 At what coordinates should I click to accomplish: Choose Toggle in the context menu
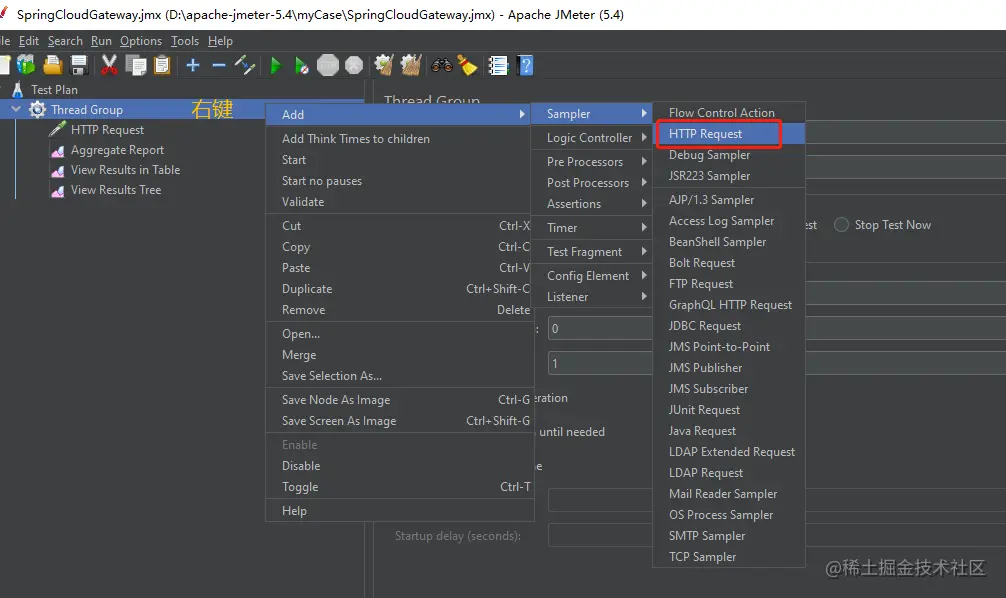coord(400,487)
